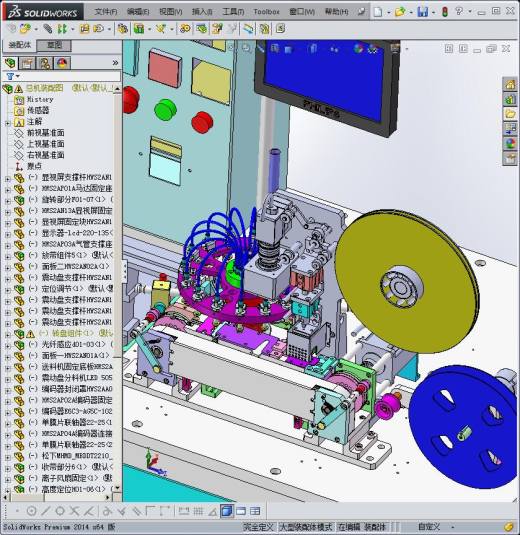Open the 帮助(H) menu
The height and width of the screenshot is (535, 520).
coord(336,12)
